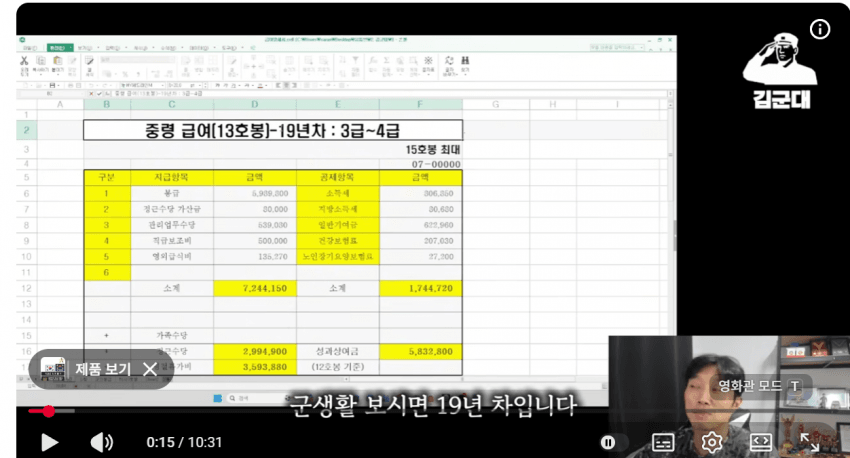Image resolution: width=850 pixels, height=458 pixels.
Task: Open the 편집 (Edit) ribbon tab
Action: (59, 48)
